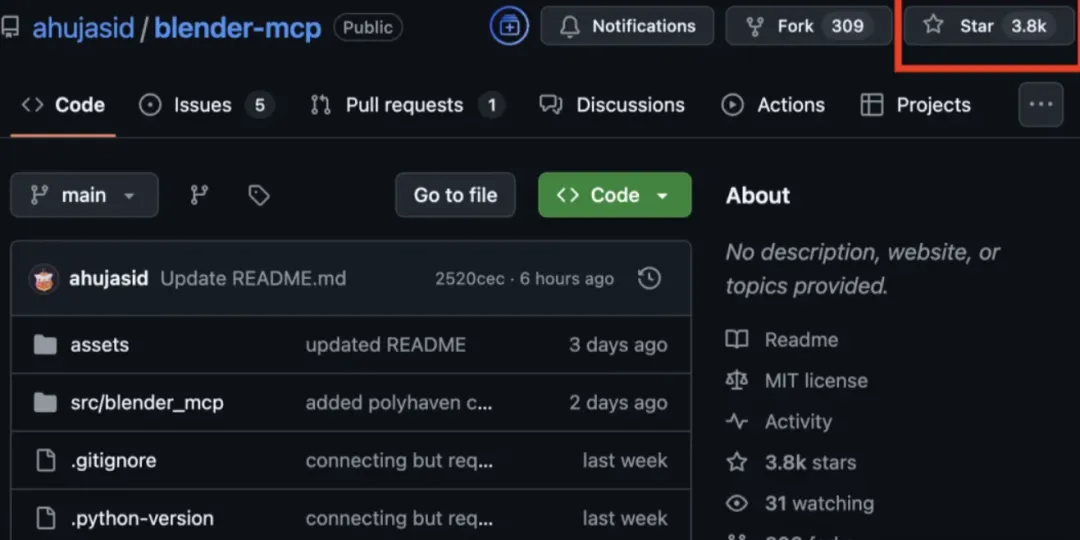Open the 31 watching link
Screen dimensions: 1080x540
pos(819,503)
